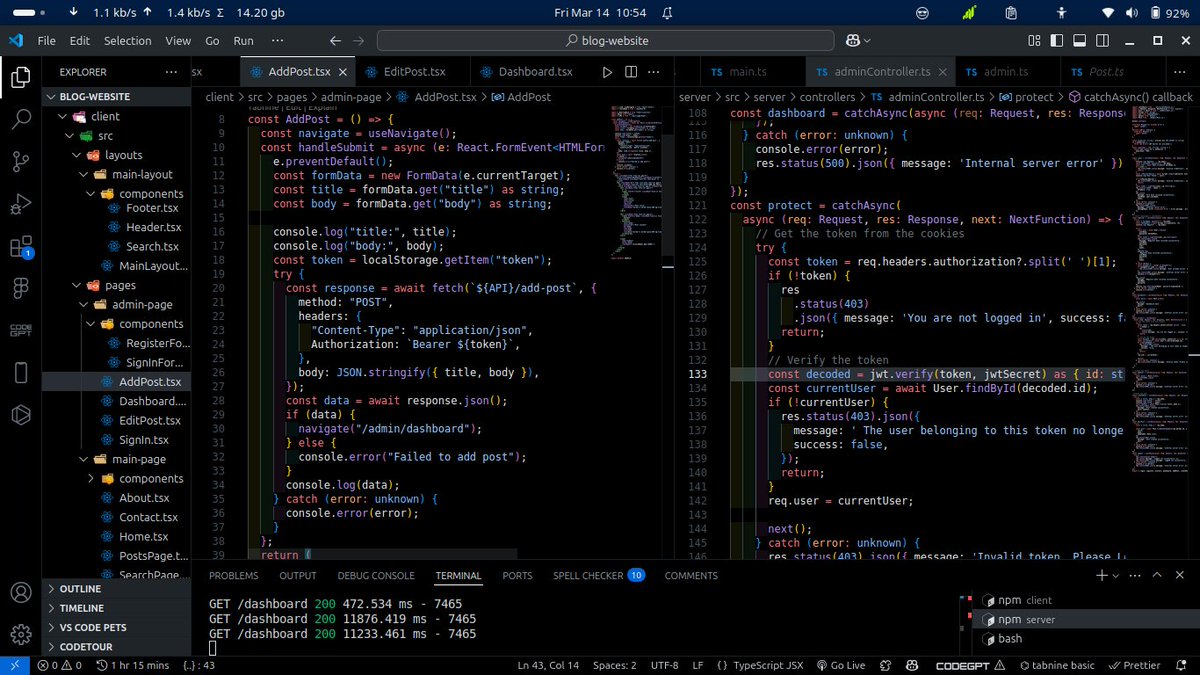Viewport: 1200px width, 675px height.
Task: Collapse the admin-page folder
Action: click(x=115, y=305)
